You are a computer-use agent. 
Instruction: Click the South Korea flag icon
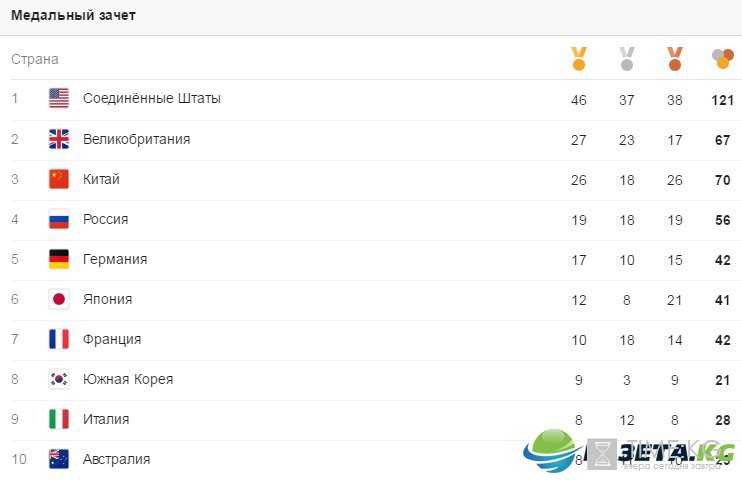[x=59, y=379]
